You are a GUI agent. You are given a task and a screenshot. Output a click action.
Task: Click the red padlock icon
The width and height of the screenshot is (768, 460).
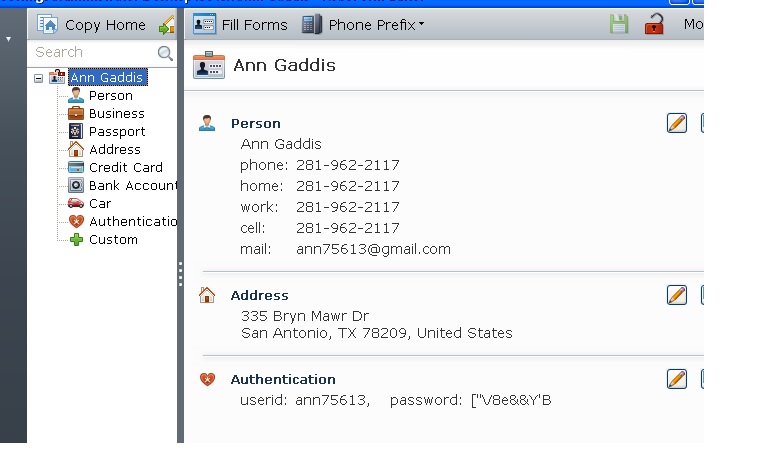[x=655, y=24]
